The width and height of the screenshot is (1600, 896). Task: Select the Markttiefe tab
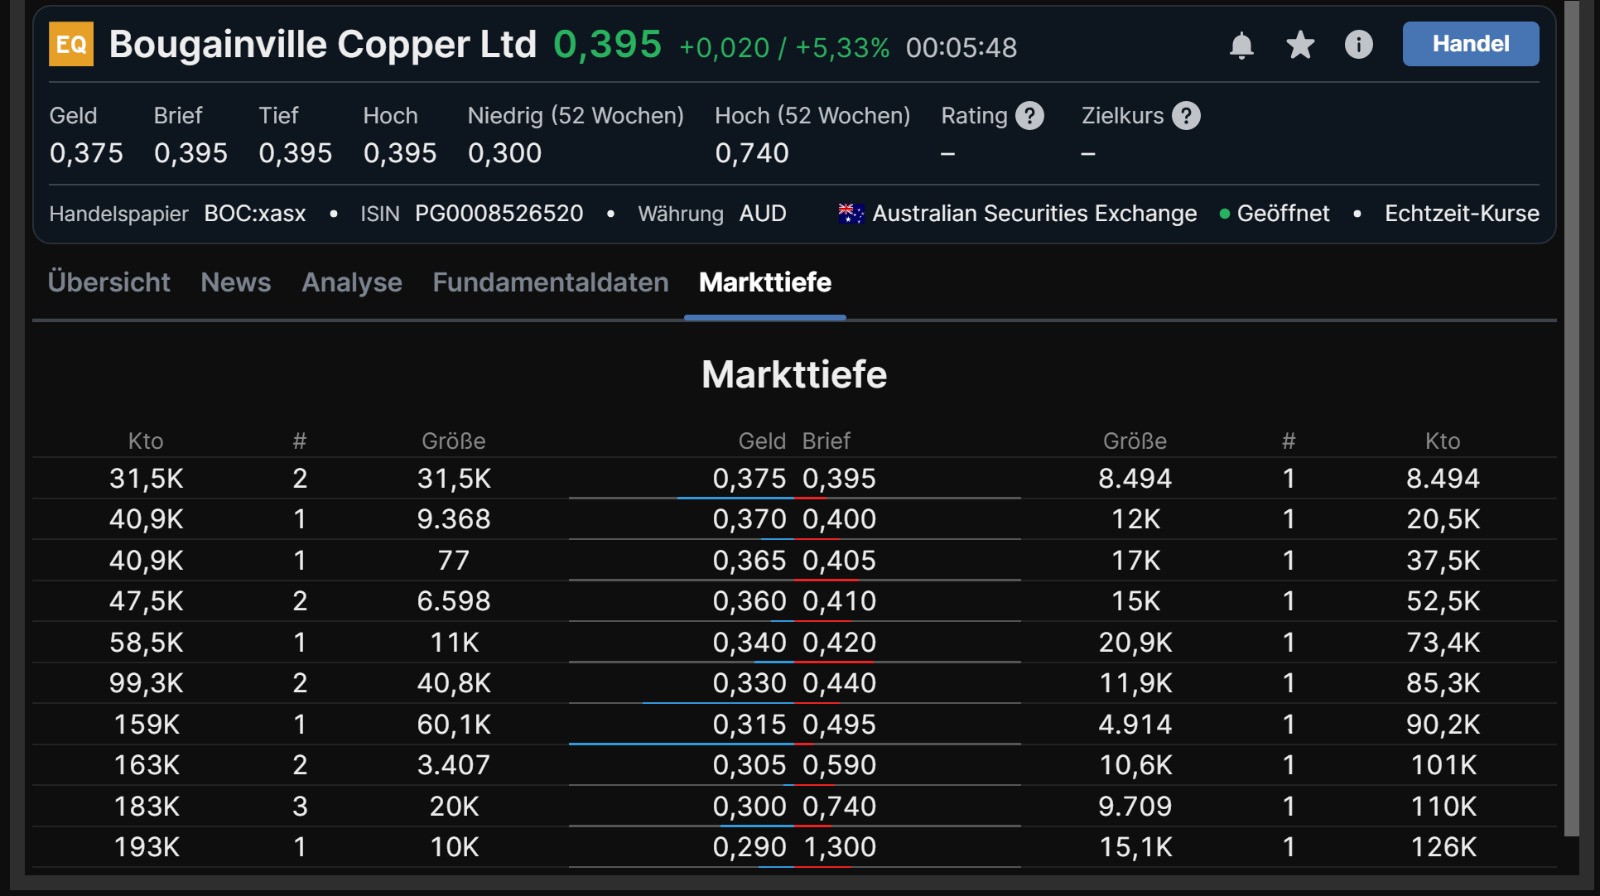765,283
